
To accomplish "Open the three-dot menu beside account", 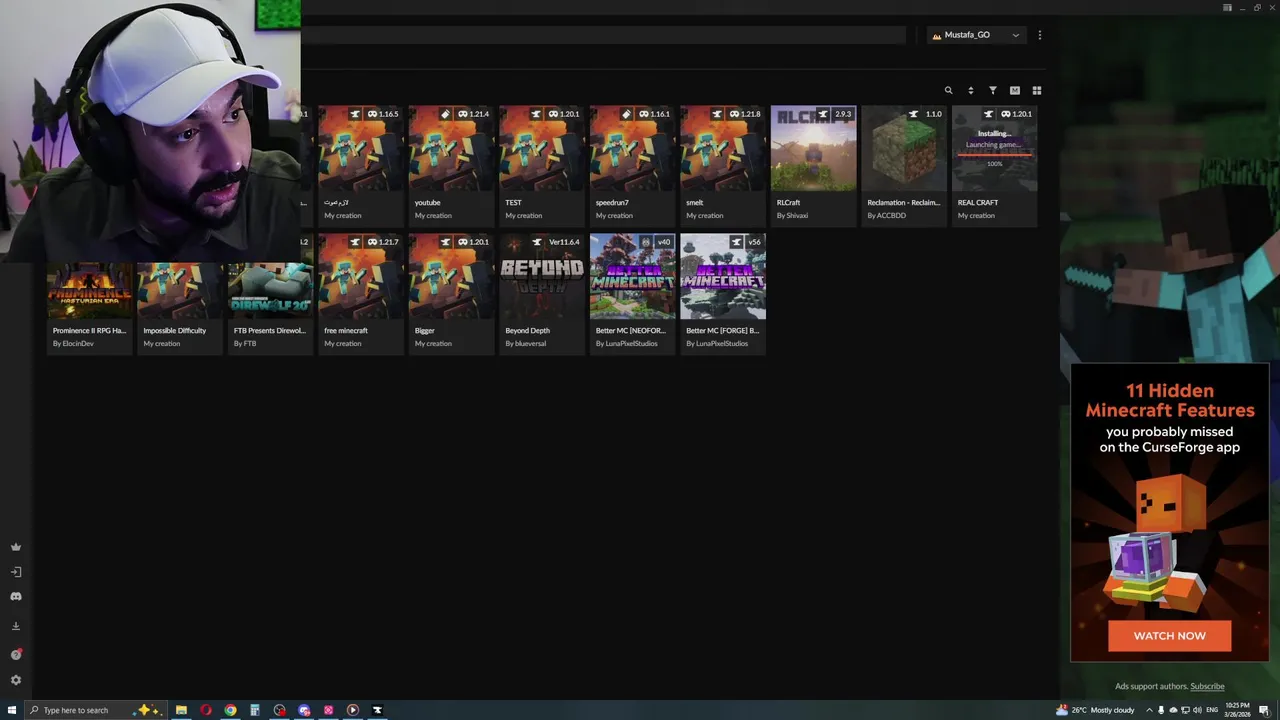I will click(1040, 35).
